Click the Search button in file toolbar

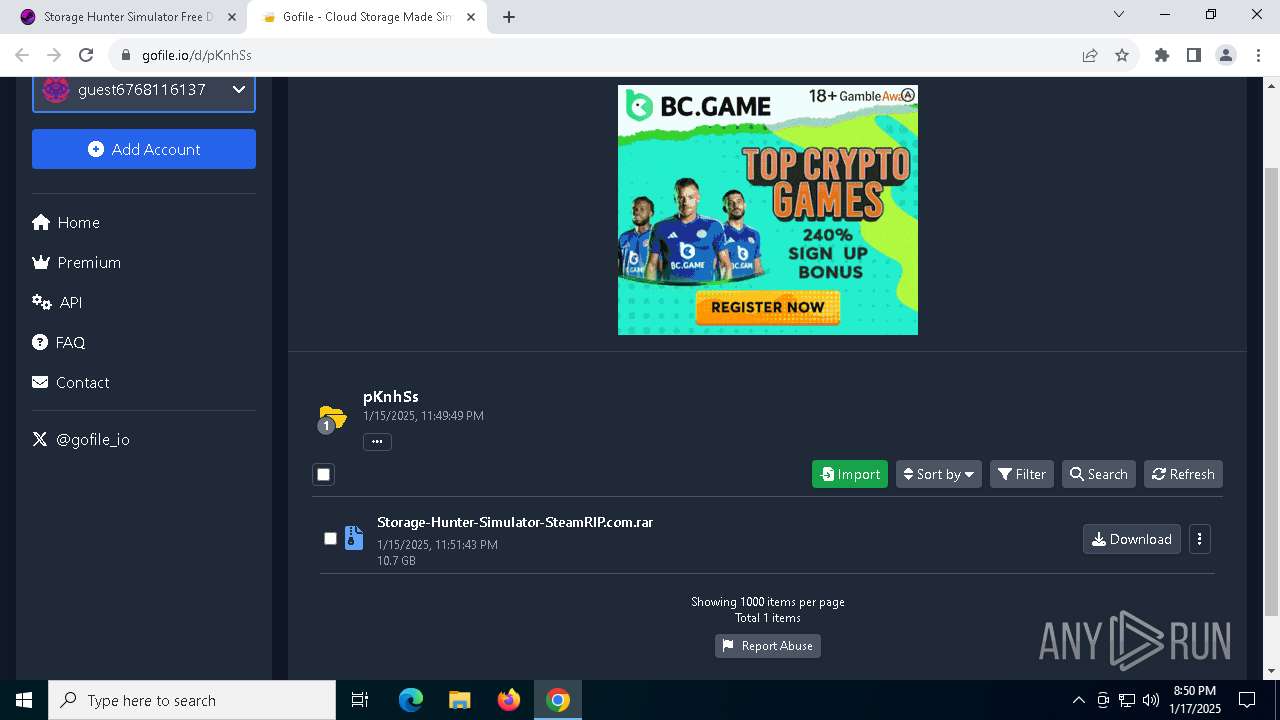tap(1099, 474)
